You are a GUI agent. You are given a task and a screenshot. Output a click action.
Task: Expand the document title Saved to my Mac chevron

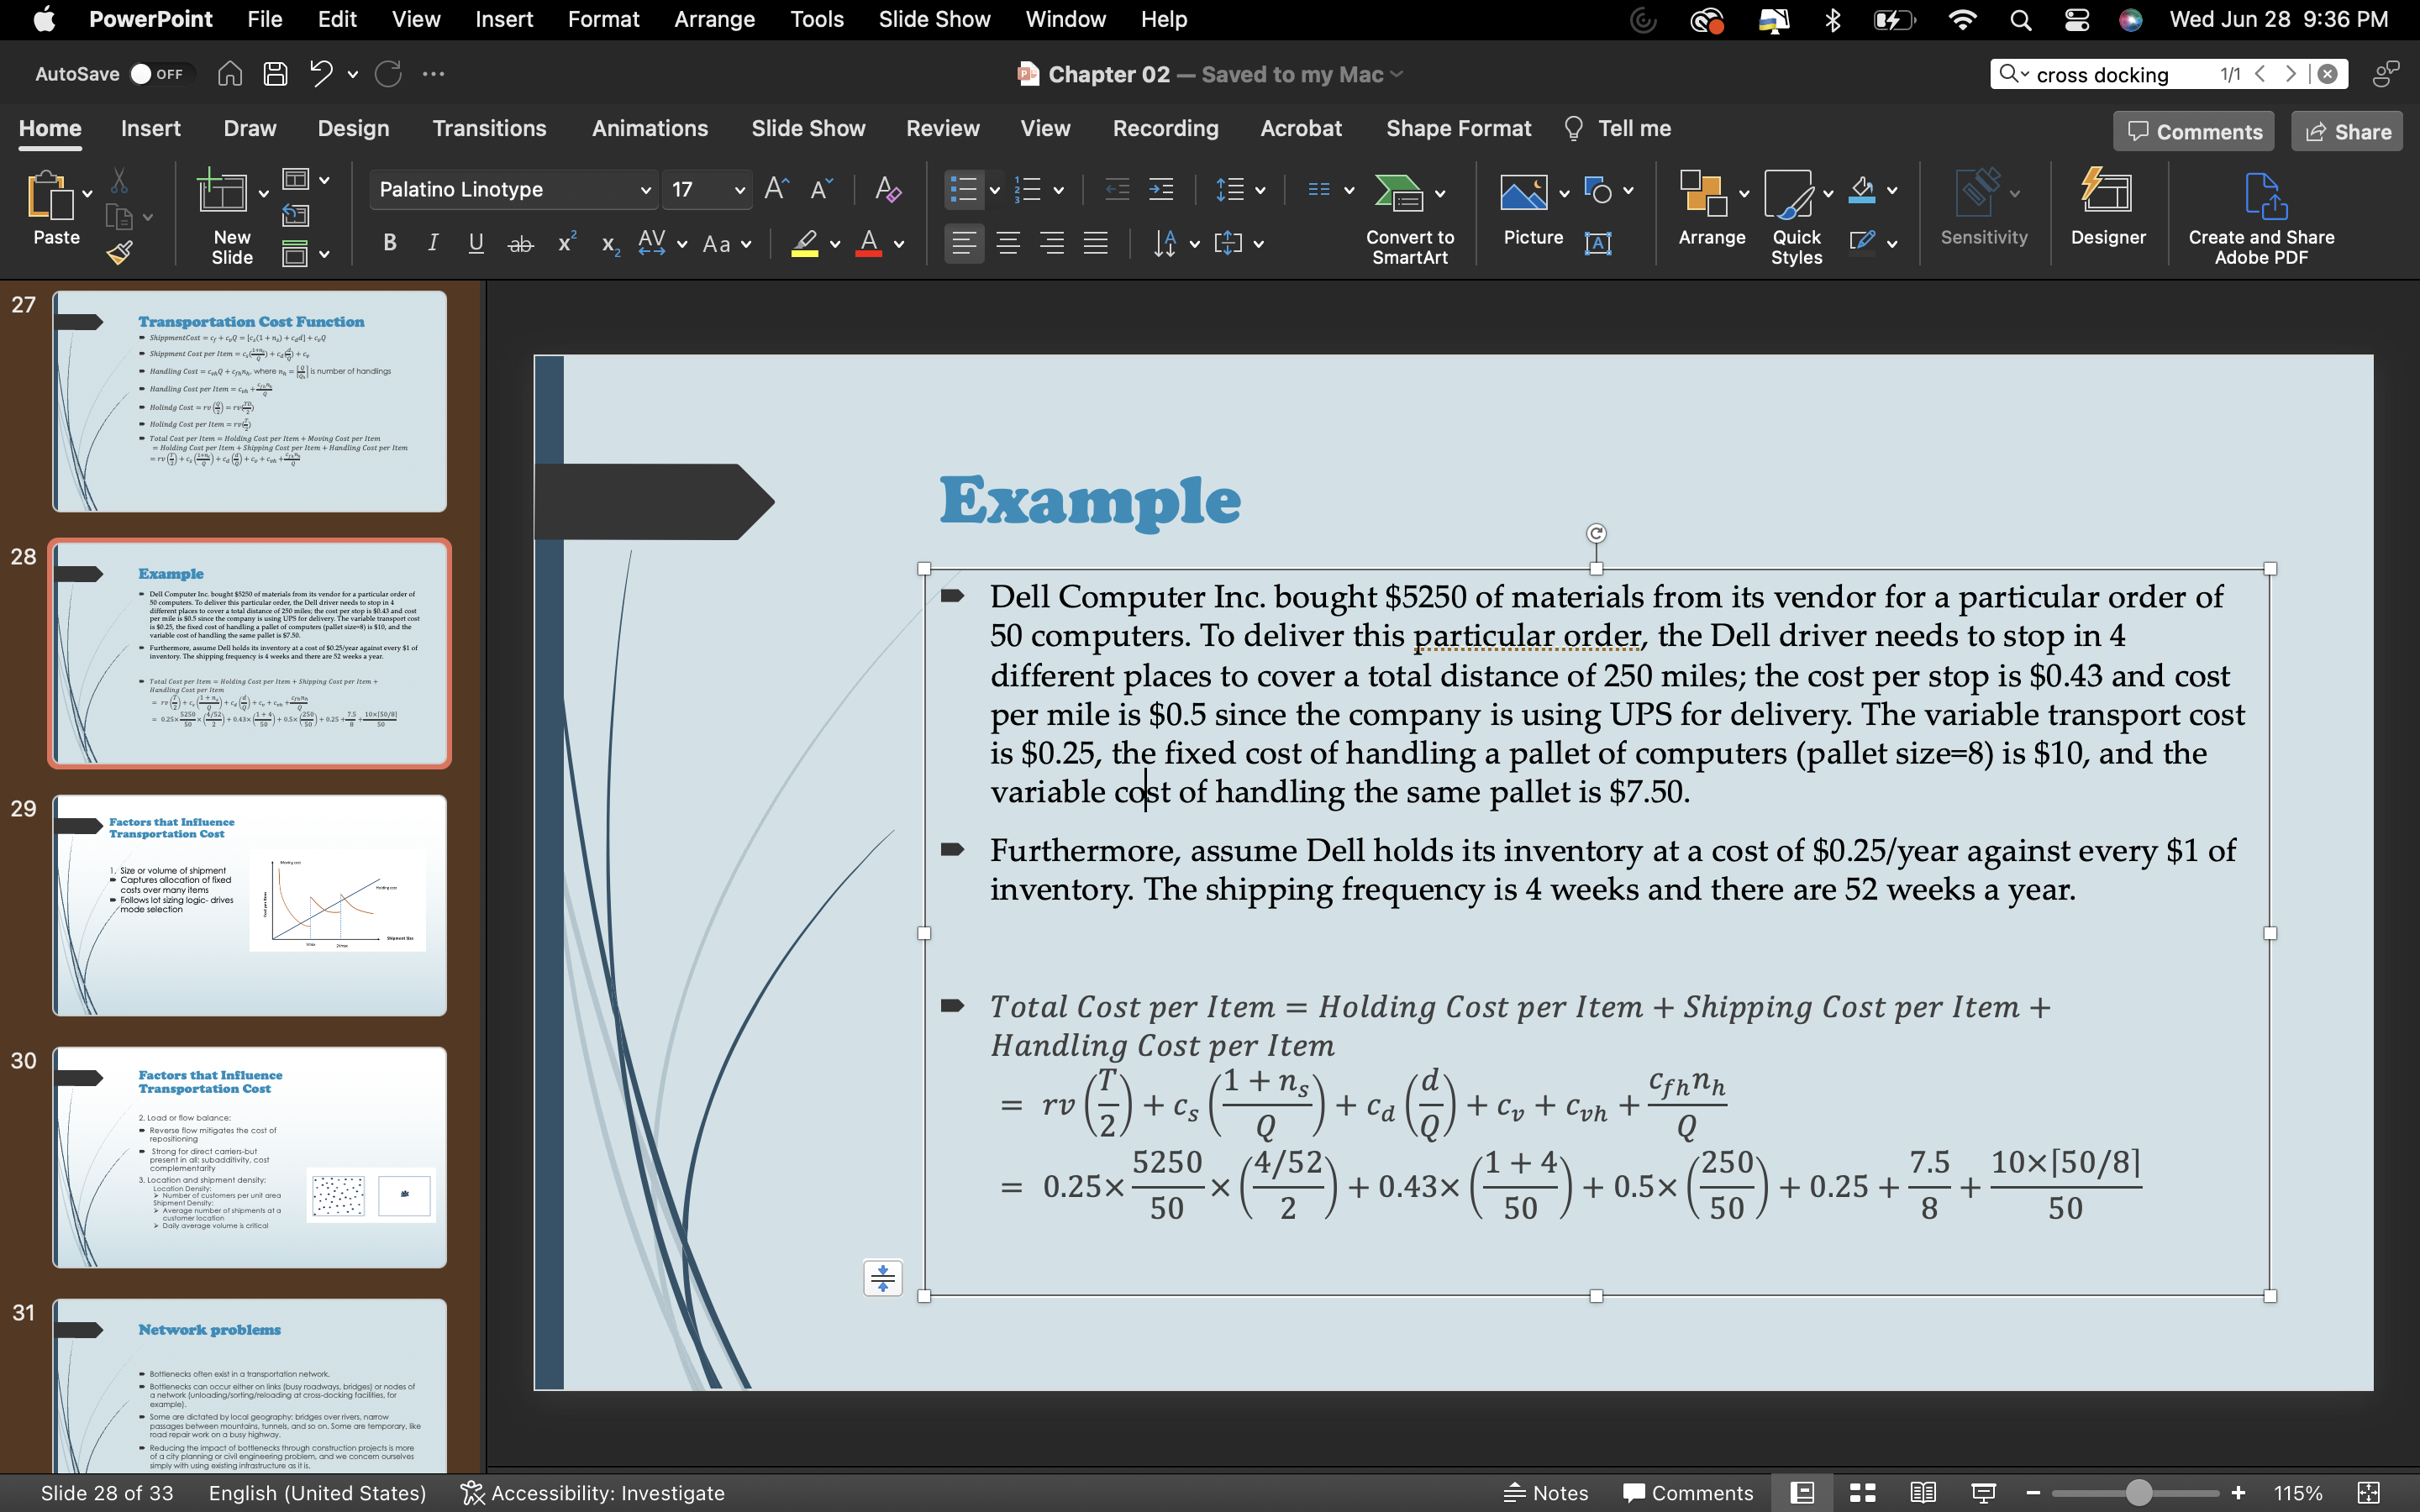pyautogui.click(x=1397, y=74)
